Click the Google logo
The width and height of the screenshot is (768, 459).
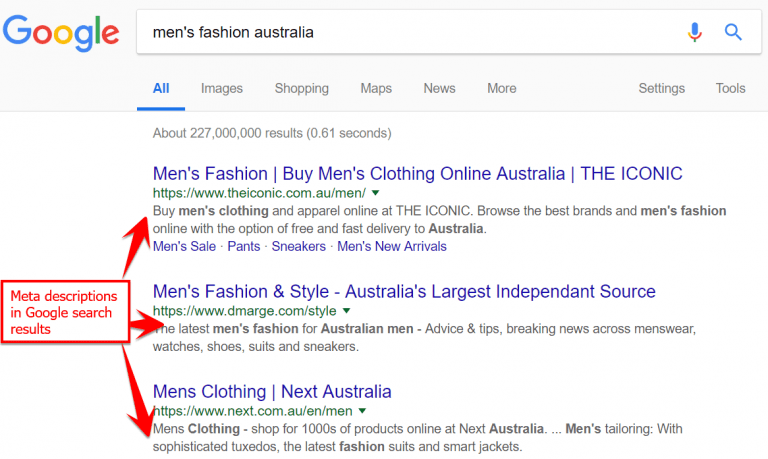(62, 33)
